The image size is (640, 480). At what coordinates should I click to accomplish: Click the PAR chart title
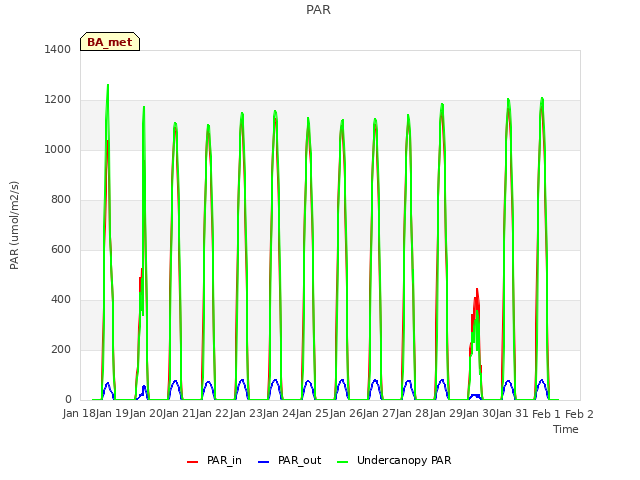[318, 10]
